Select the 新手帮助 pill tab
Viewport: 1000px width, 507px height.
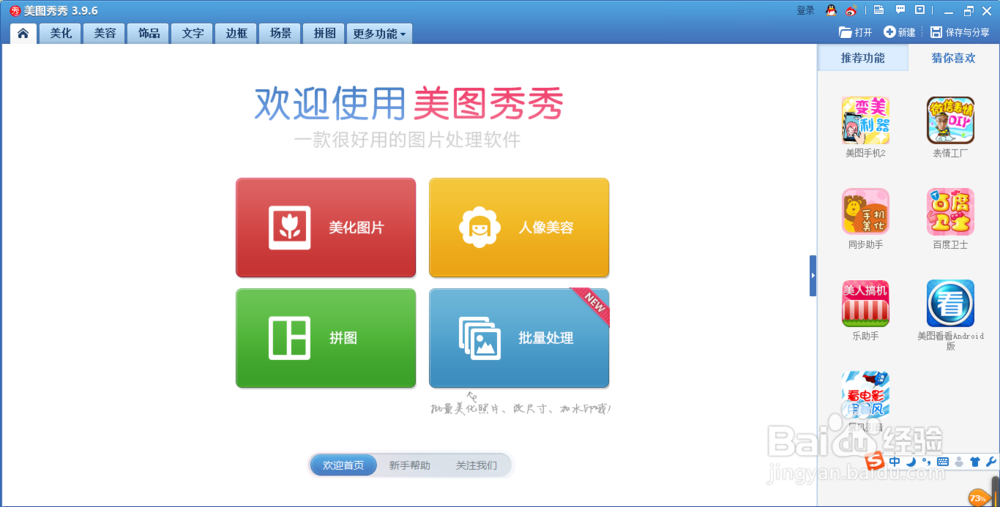coord(409,466)
